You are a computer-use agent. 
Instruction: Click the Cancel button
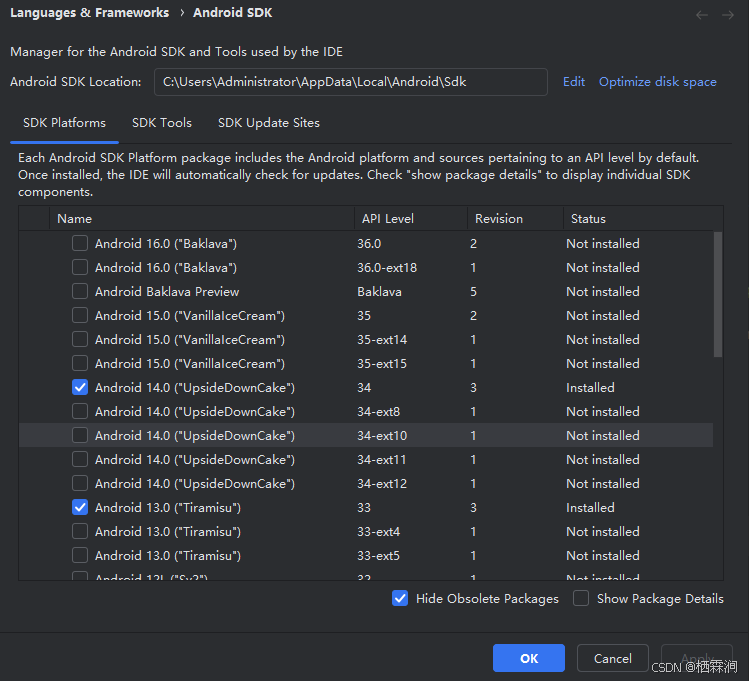pyautogui.click(x=612, y=658)
